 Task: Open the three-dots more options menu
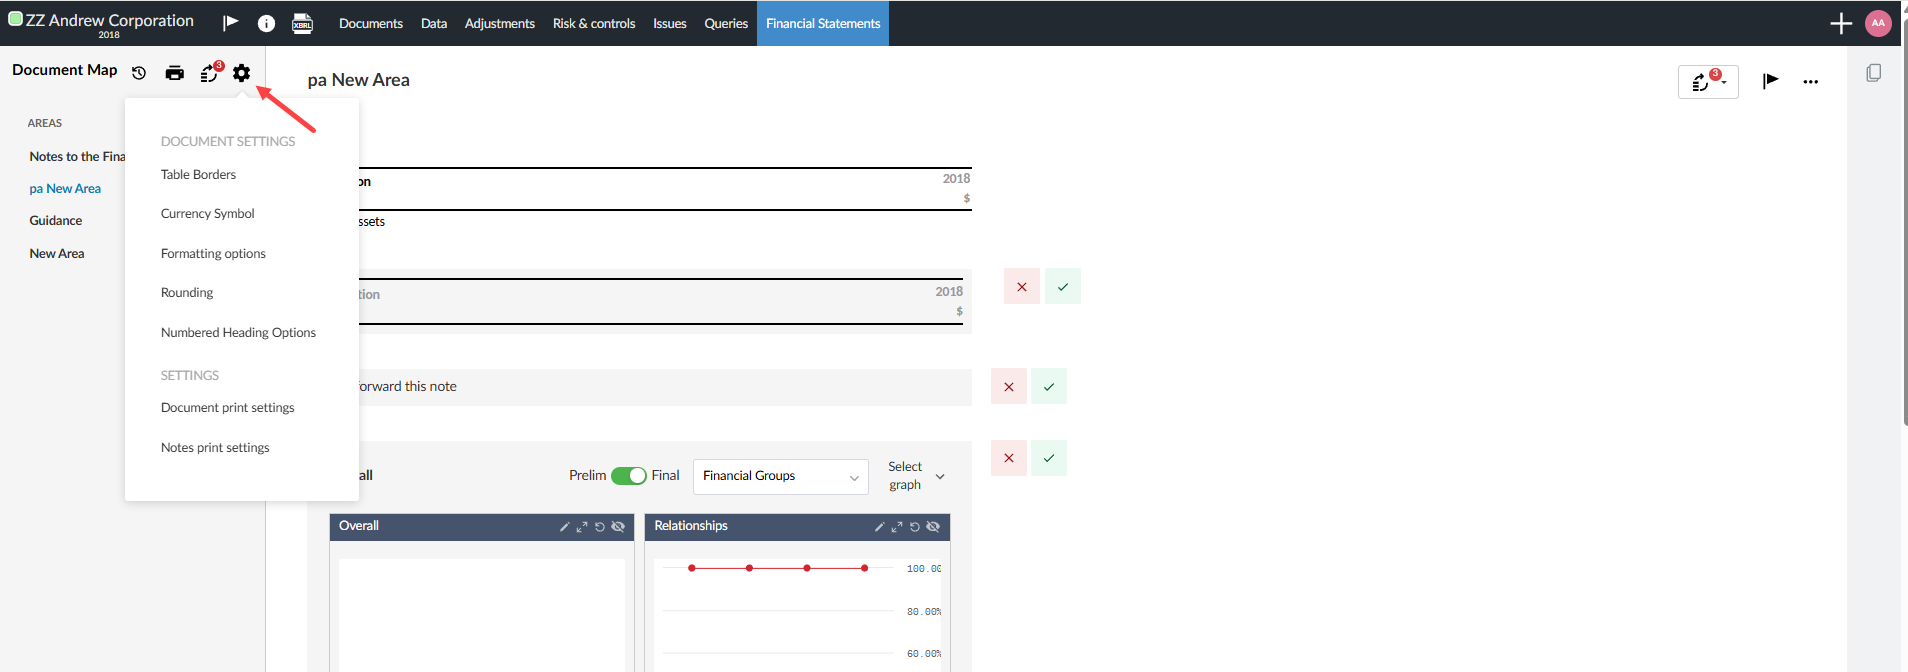click(x=1810, y=82)
